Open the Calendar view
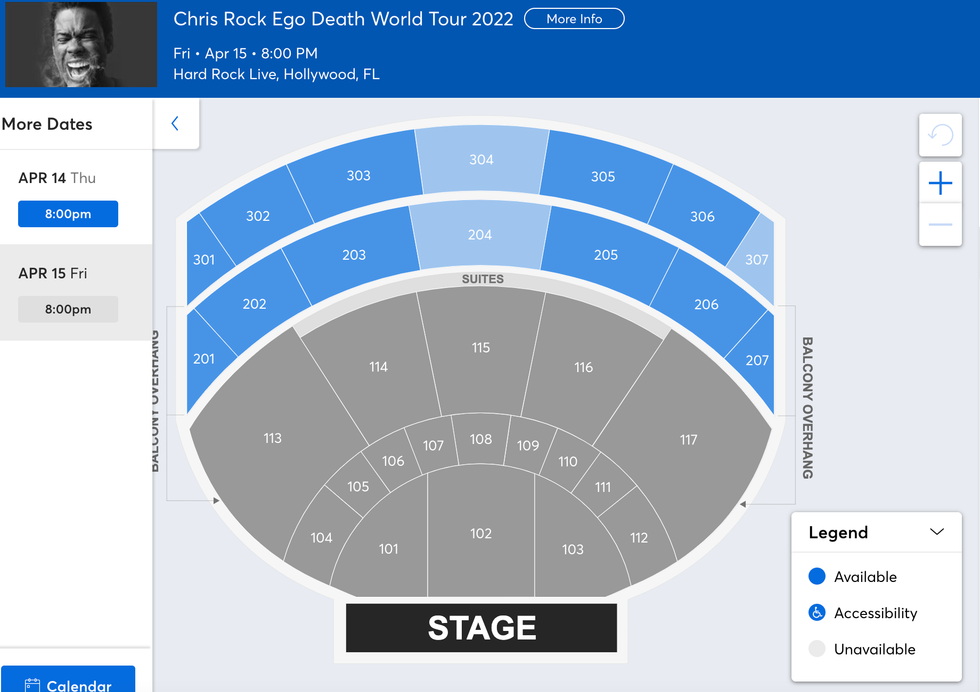 pyautogui.click(x=68, y=683)
